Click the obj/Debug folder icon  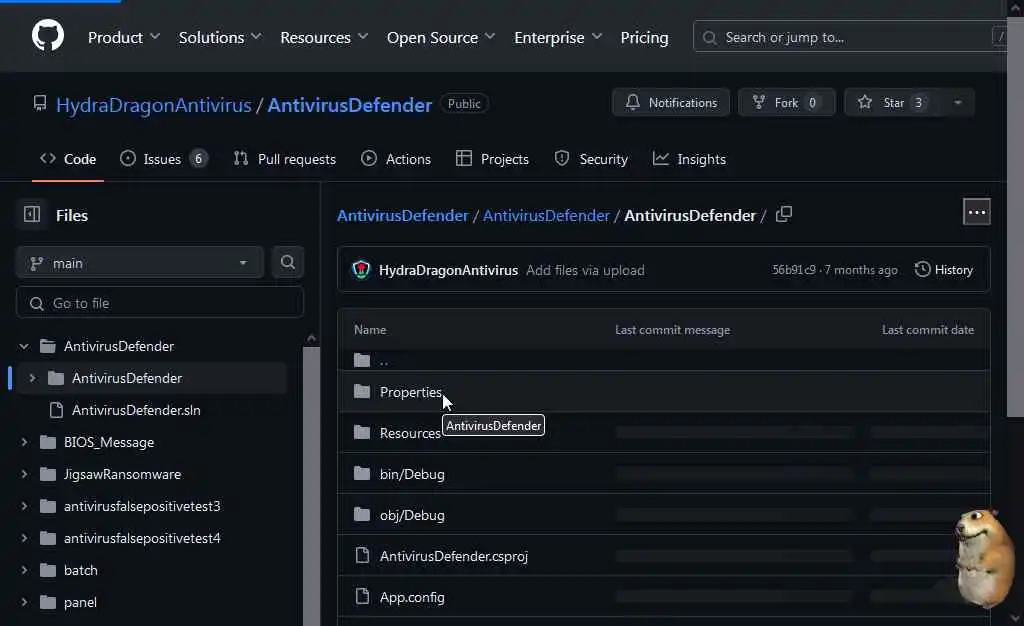coord(362,514)
